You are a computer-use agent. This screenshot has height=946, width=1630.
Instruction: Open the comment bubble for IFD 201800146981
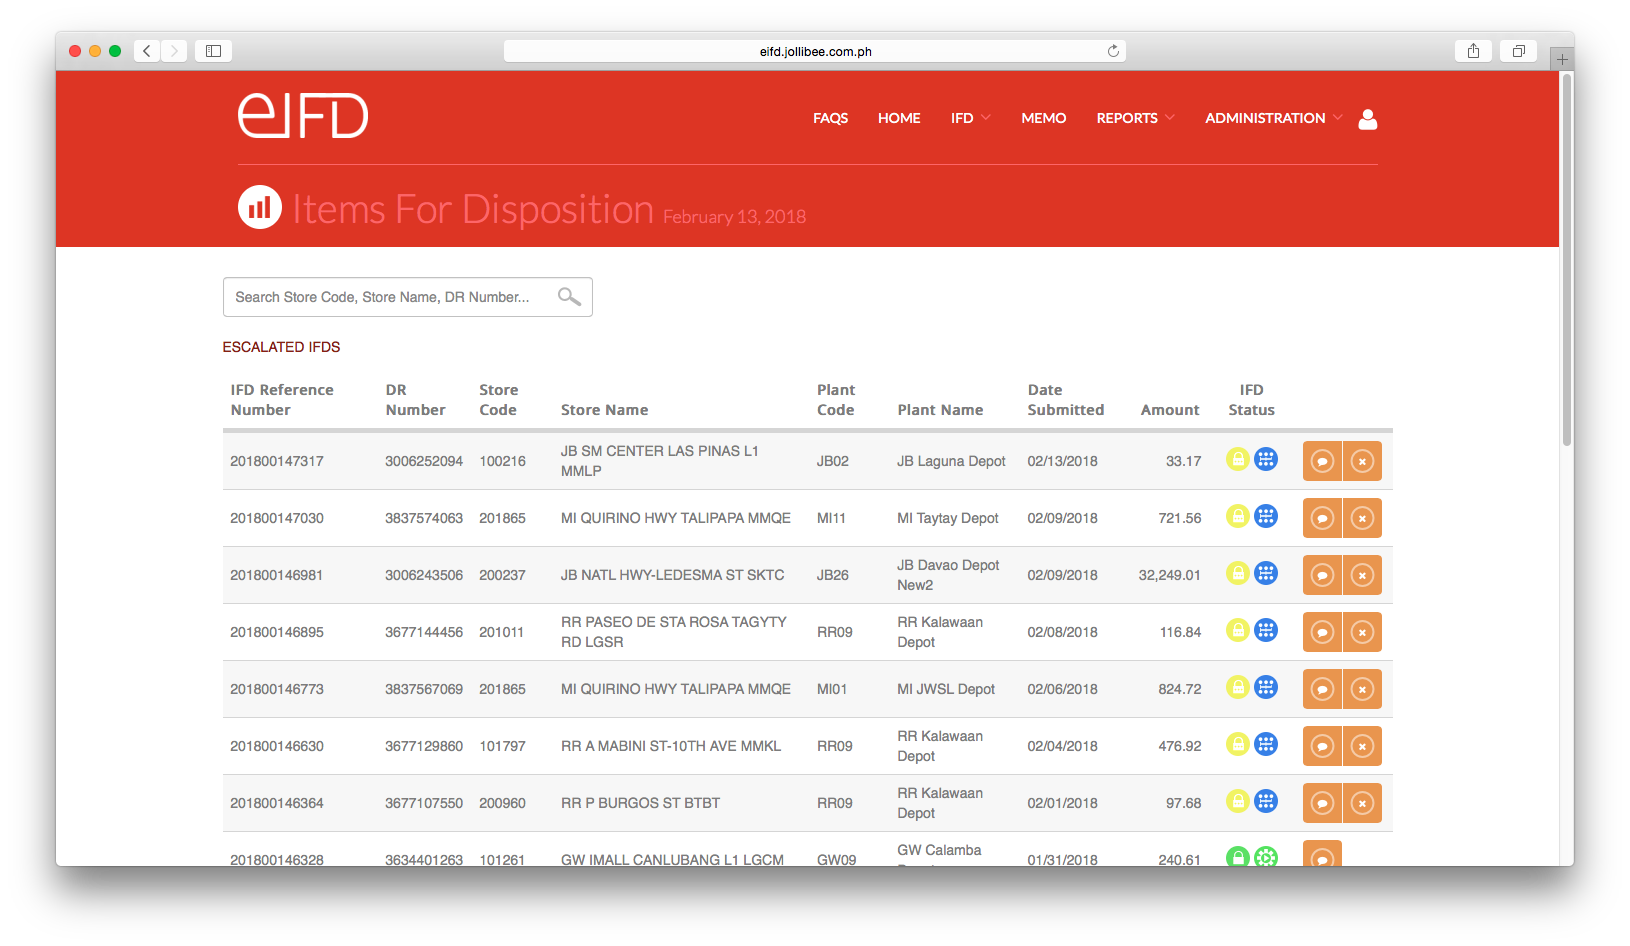1322,574
